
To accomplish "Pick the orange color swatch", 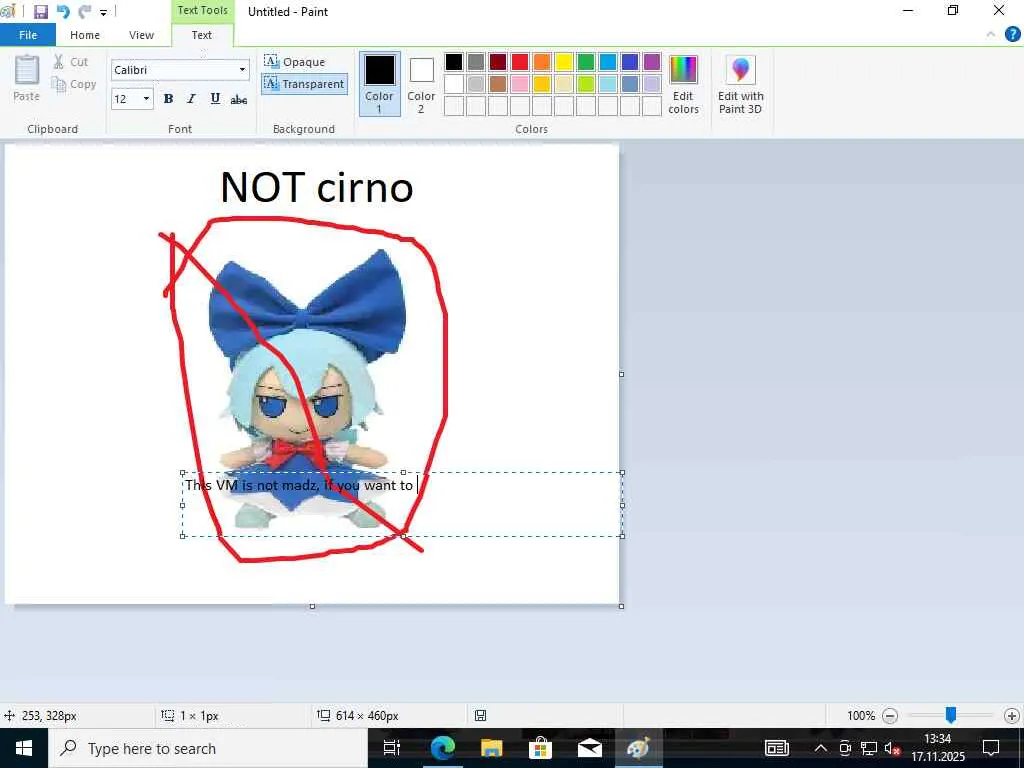I will click(542, 61).
